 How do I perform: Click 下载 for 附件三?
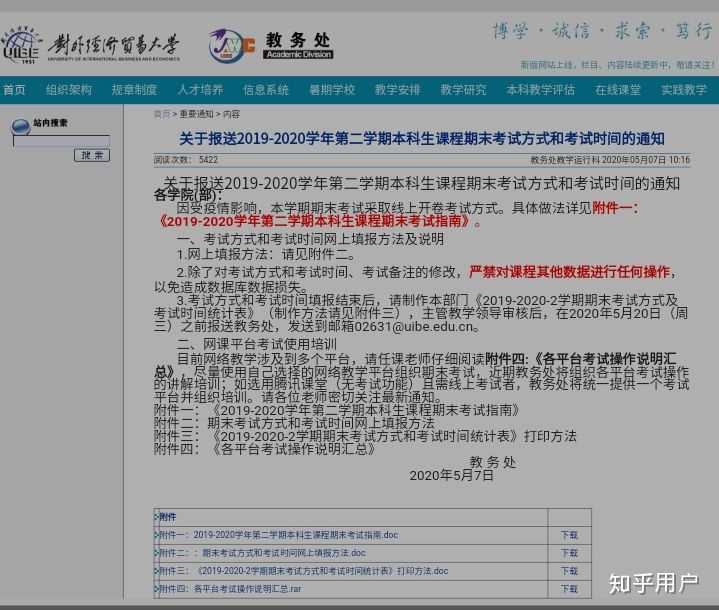point(569,571)
